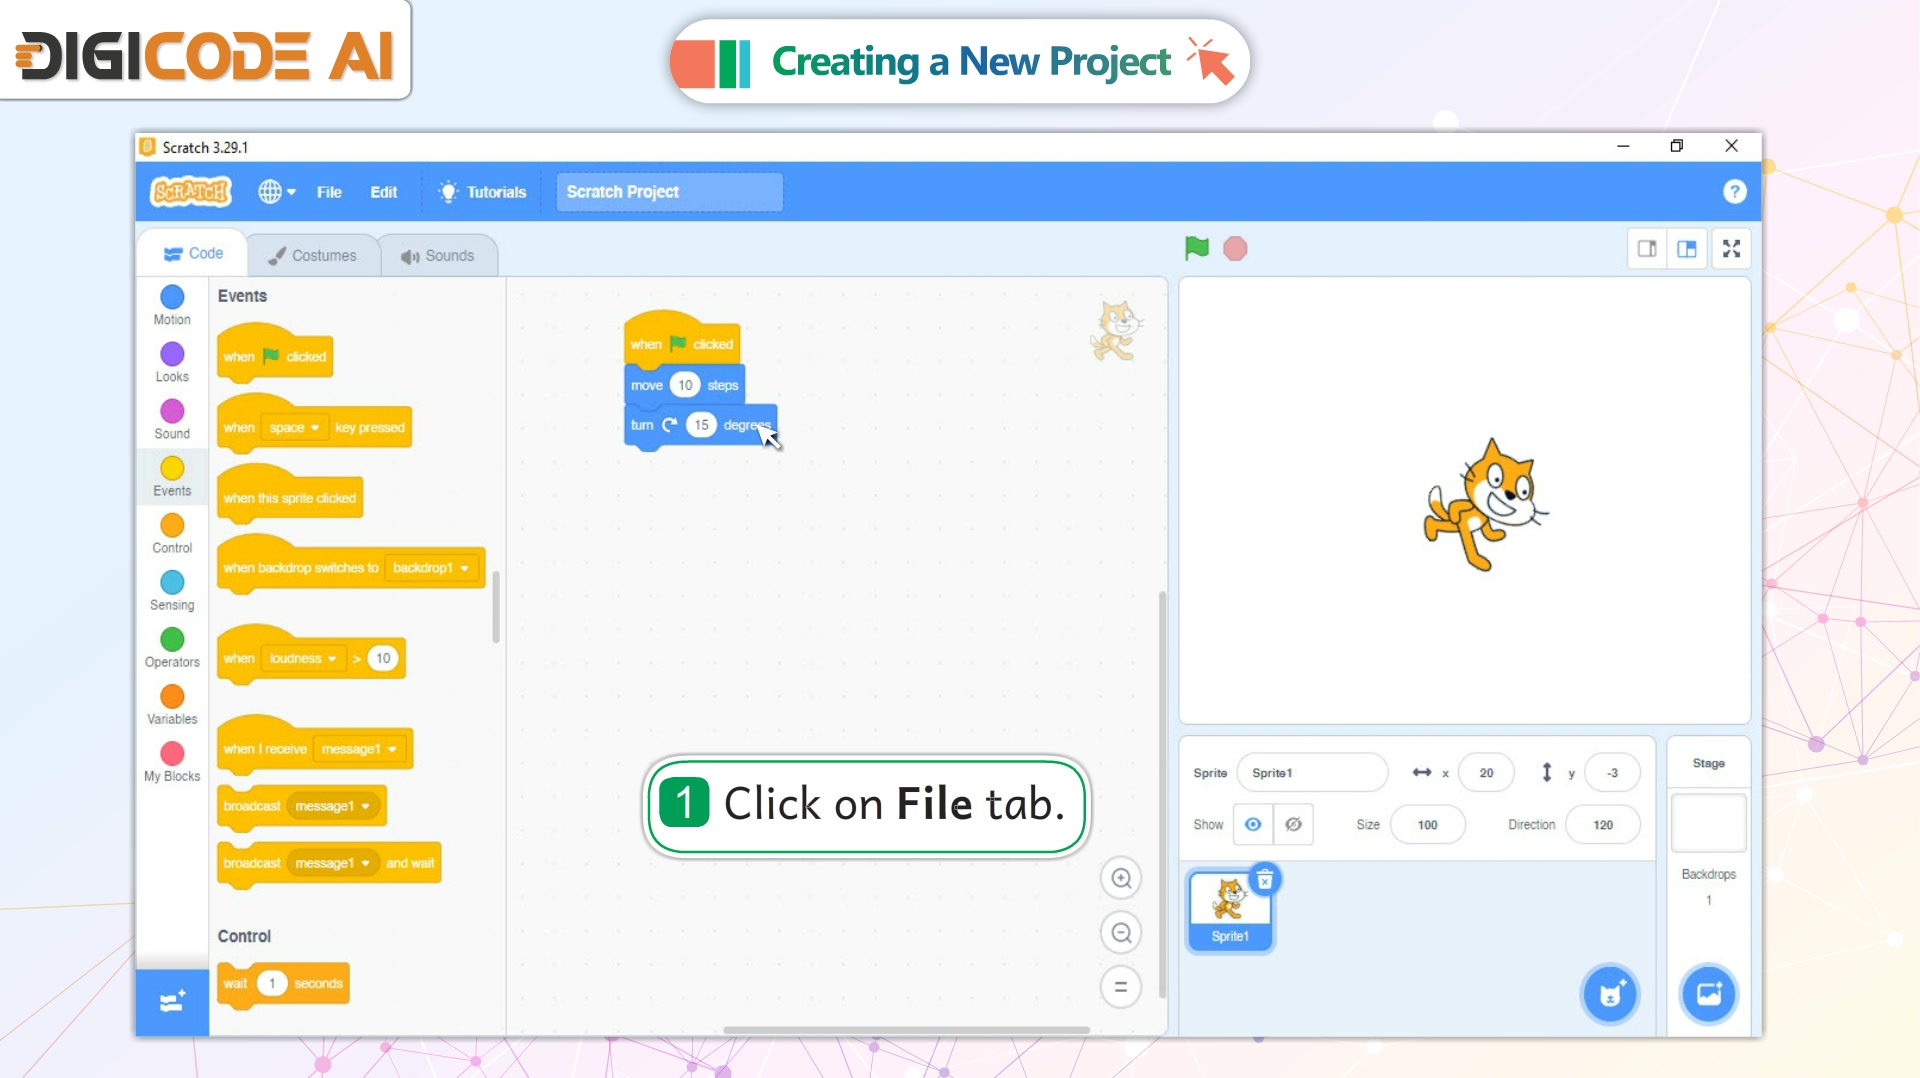Screen dimensions: 1920x1078
Task: Select the Events block category
Action: pyautogui.click(x=172, y=477)
